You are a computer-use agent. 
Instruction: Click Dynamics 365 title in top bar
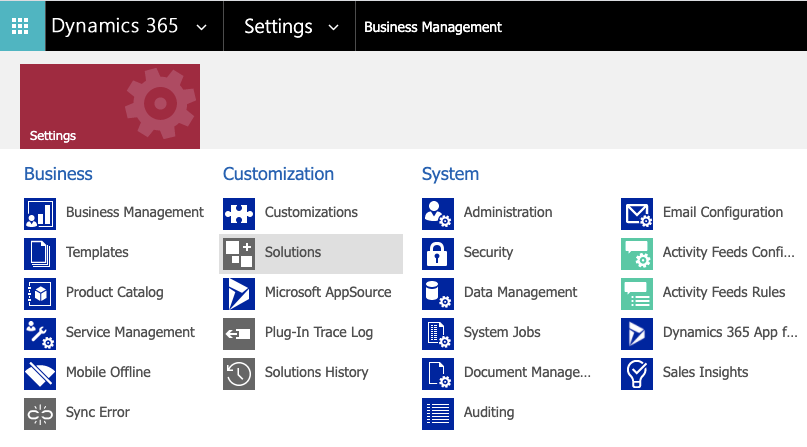pyautogui.click(x=115, y=26)
